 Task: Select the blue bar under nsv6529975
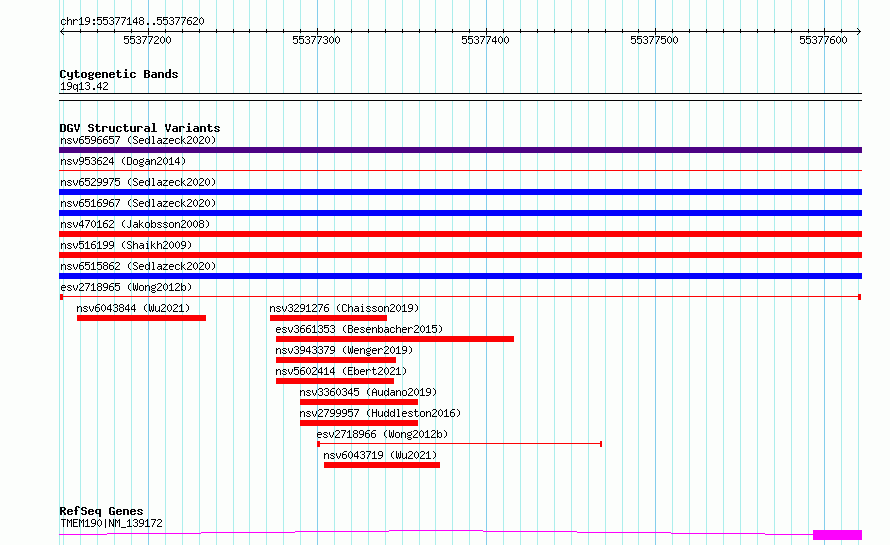point(460,192)
